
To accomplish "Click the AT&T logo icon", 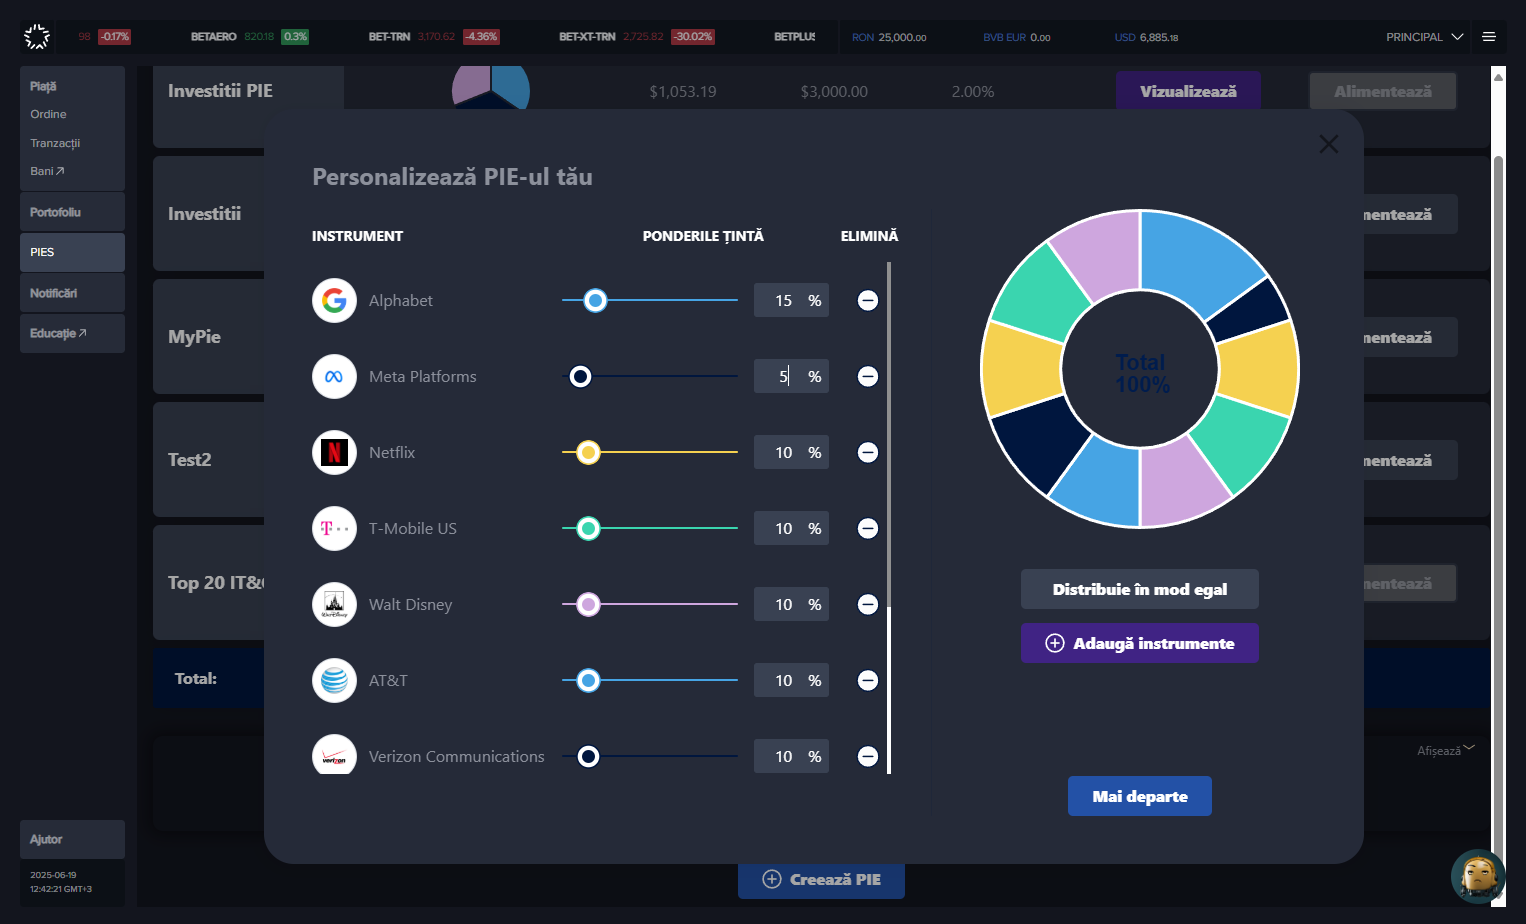I will (x=334, y=680).
